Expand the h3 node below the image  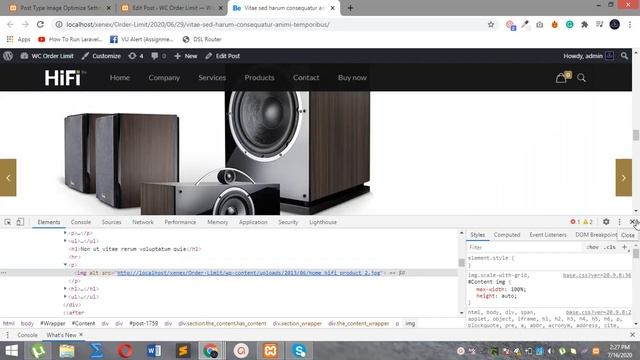click(65, 289)
